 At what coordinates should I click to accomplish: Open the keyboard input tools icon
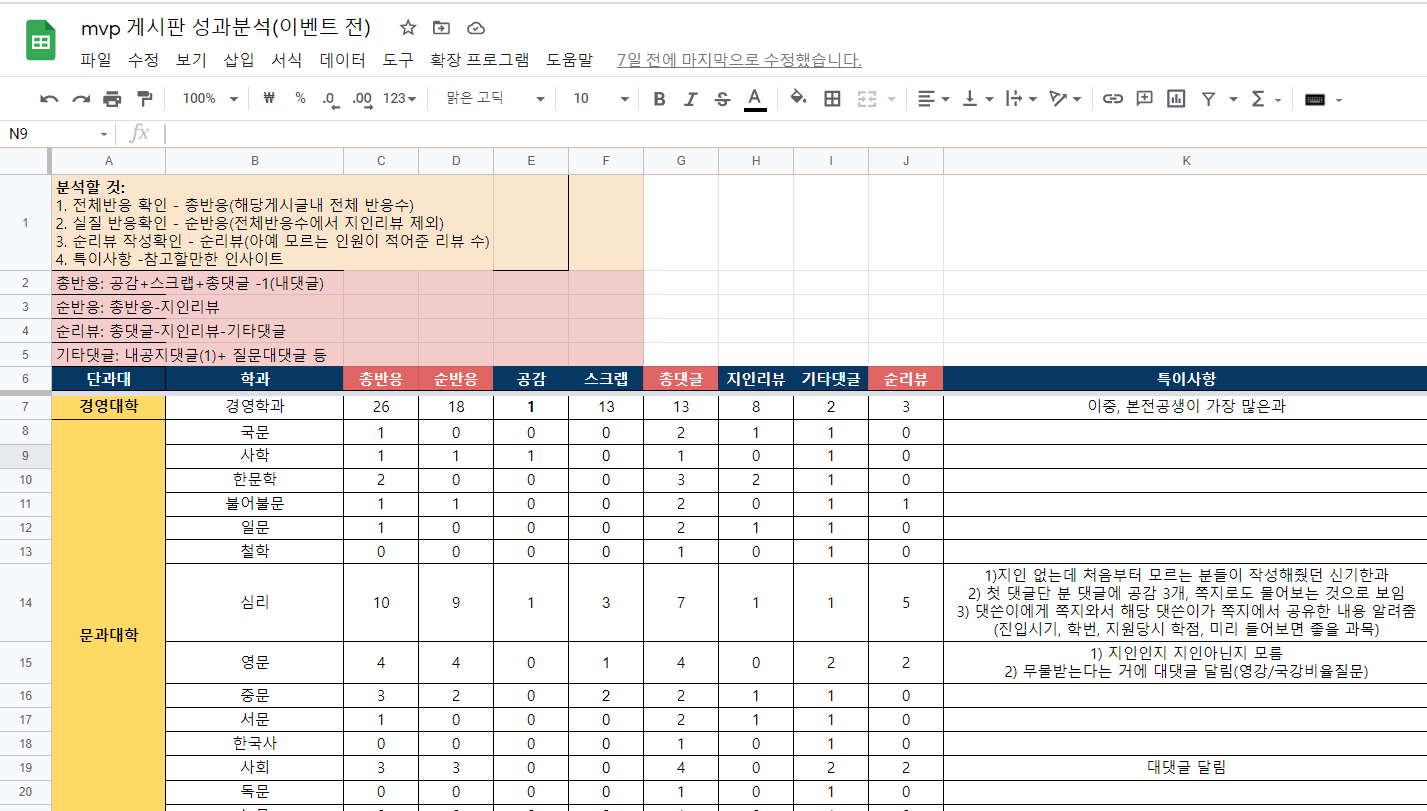[1315, 99]
